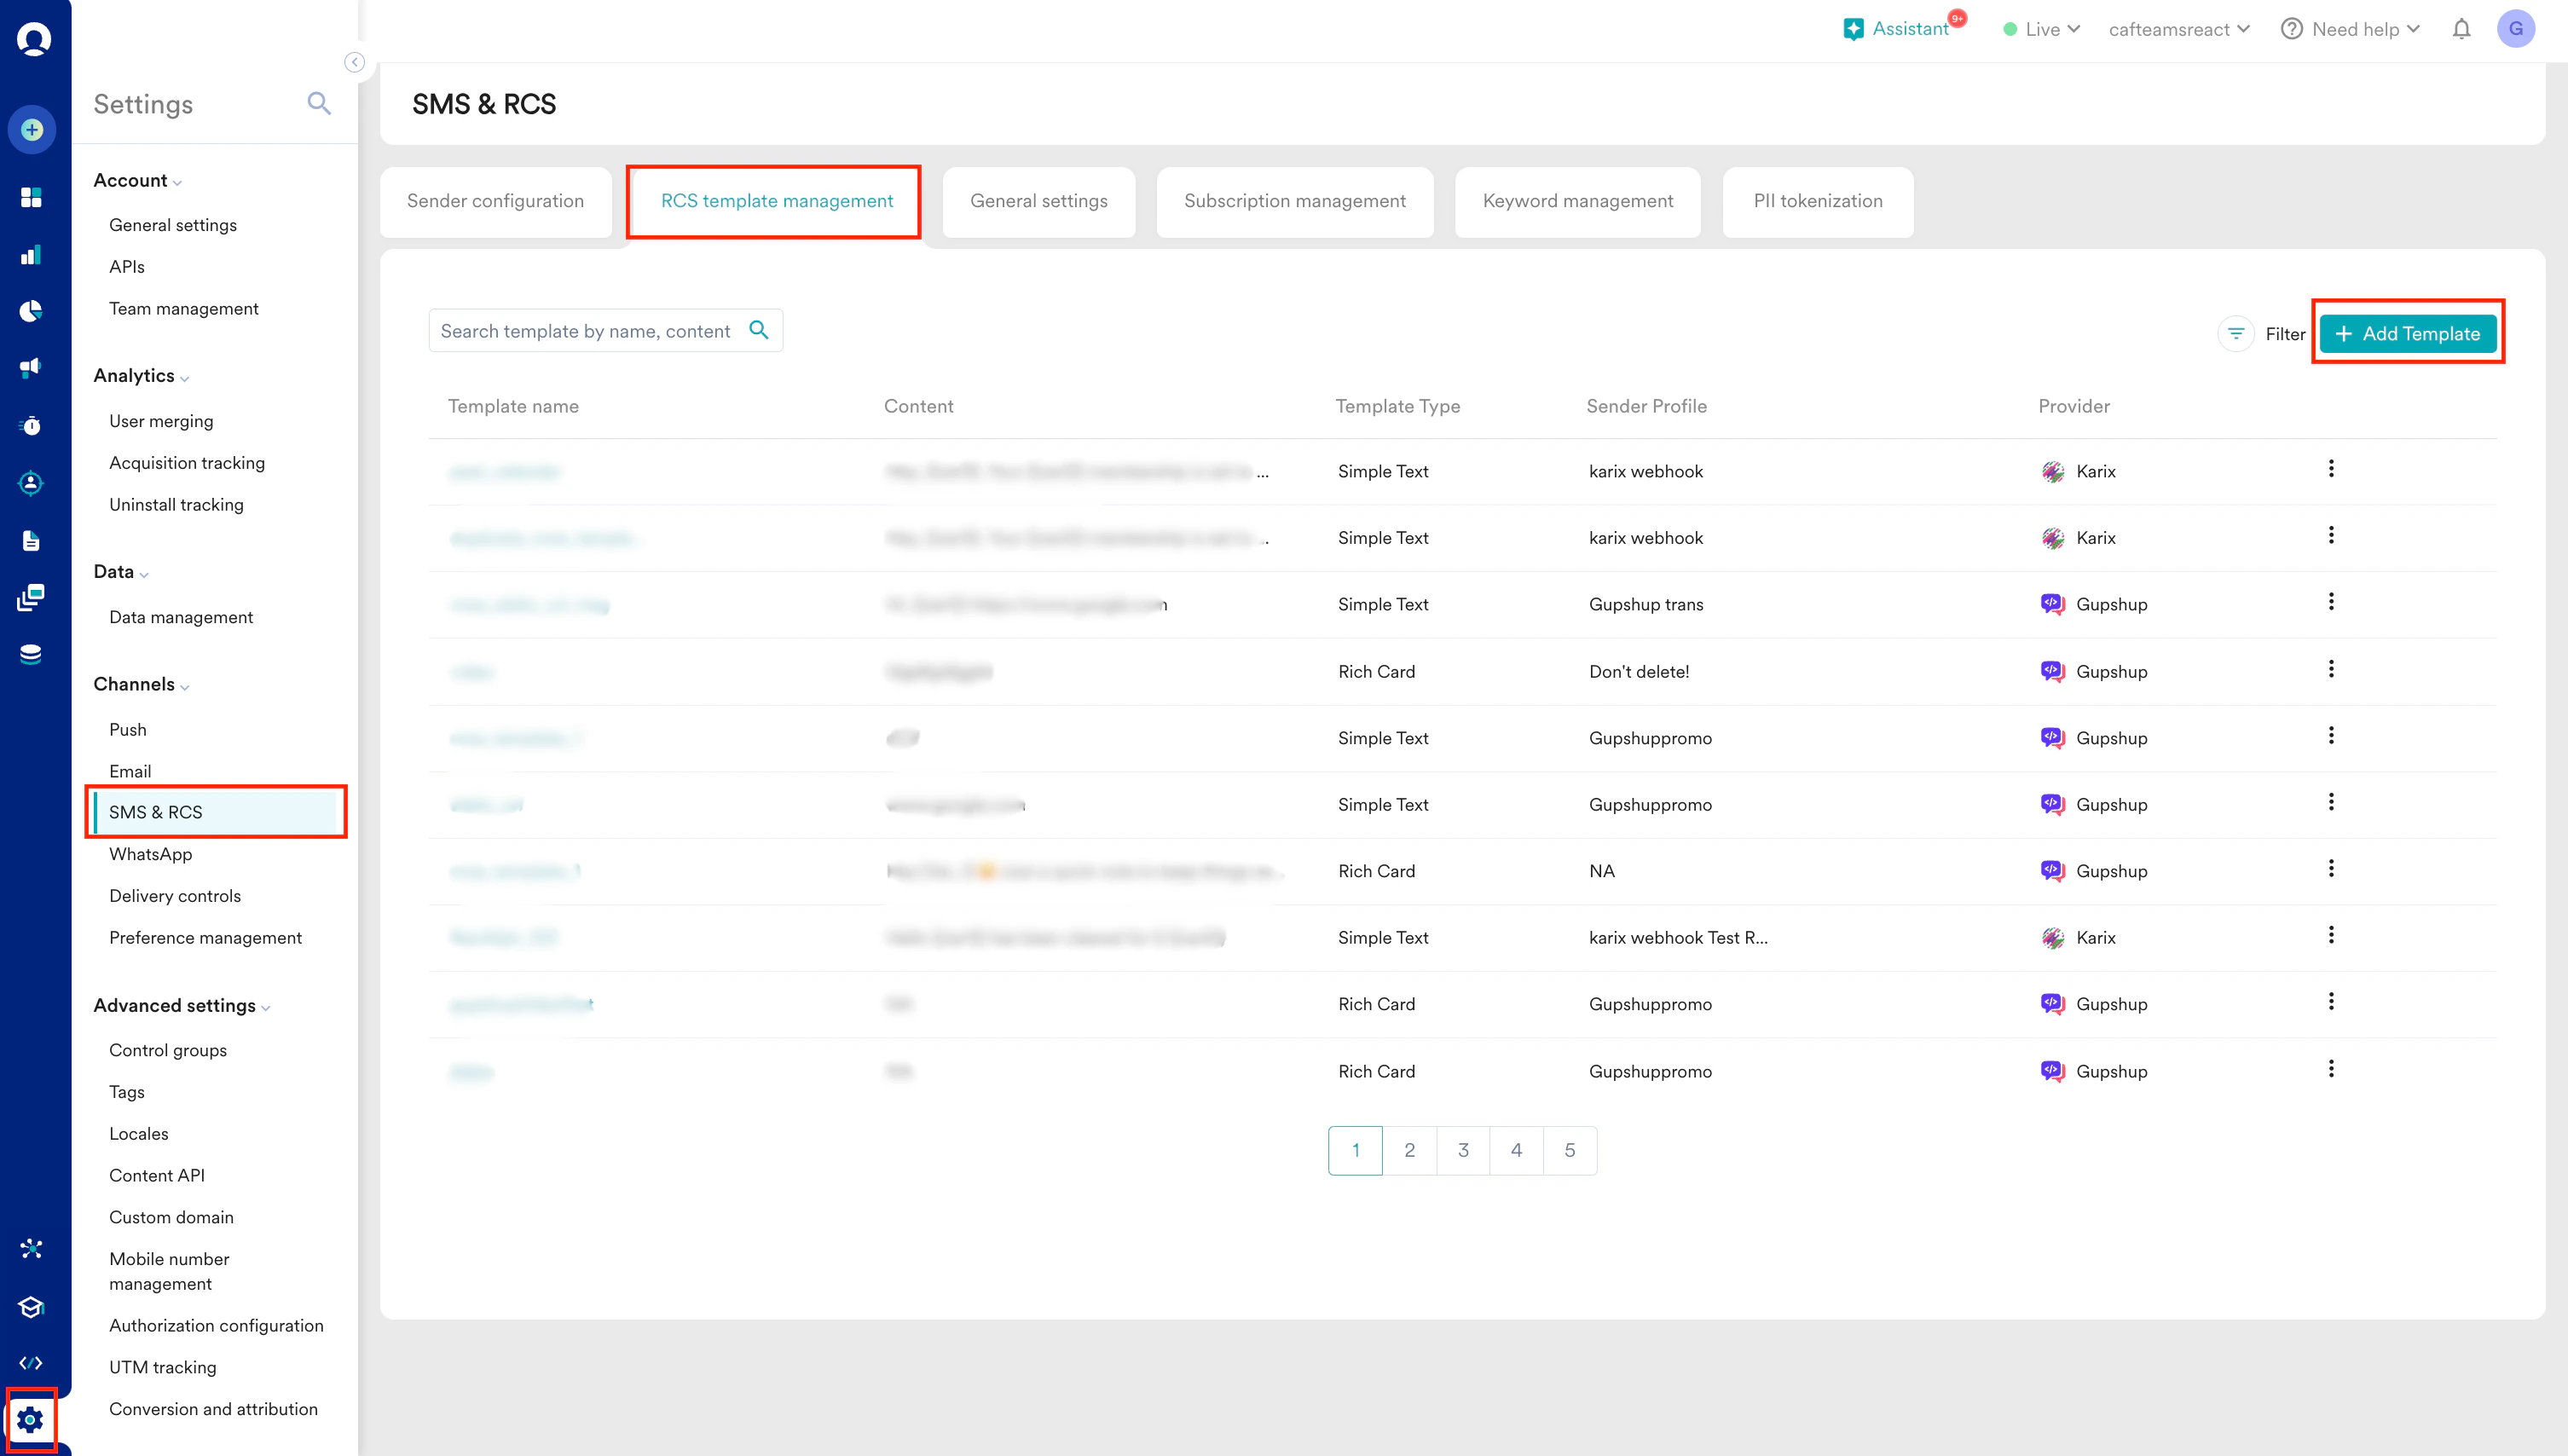Open the Campaigns megaphone icon in sidebar

coord(31,367)
